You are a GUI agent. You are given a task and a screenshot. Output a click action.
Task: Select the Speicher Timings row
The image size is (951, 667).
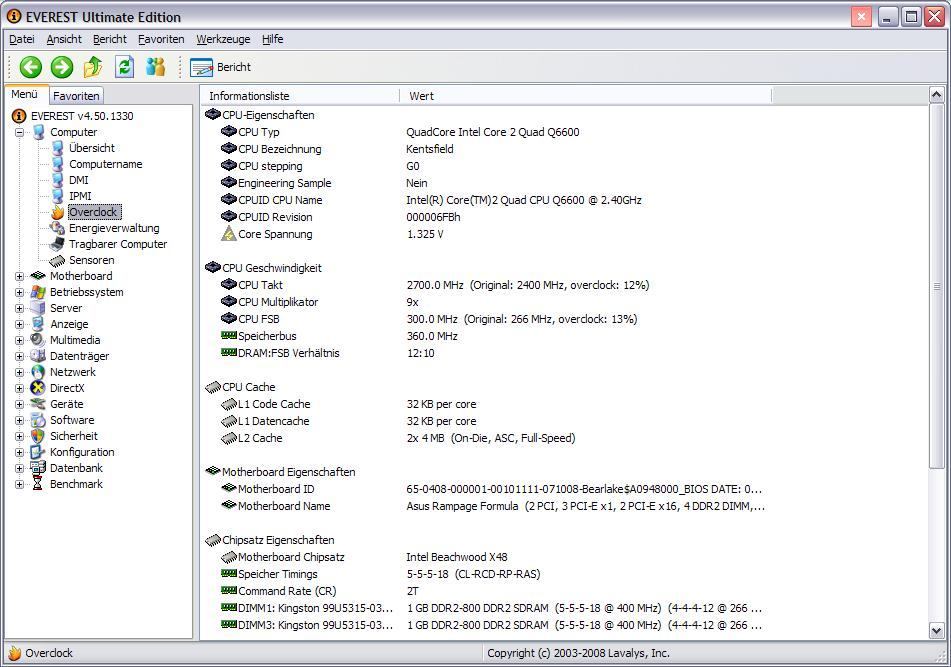point(485,574)
